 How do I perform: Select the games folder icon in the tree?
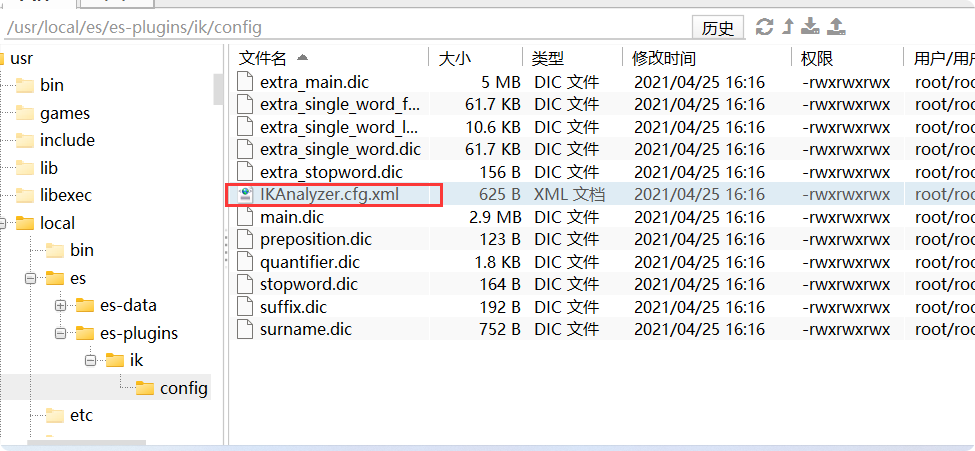pos(25,113)
